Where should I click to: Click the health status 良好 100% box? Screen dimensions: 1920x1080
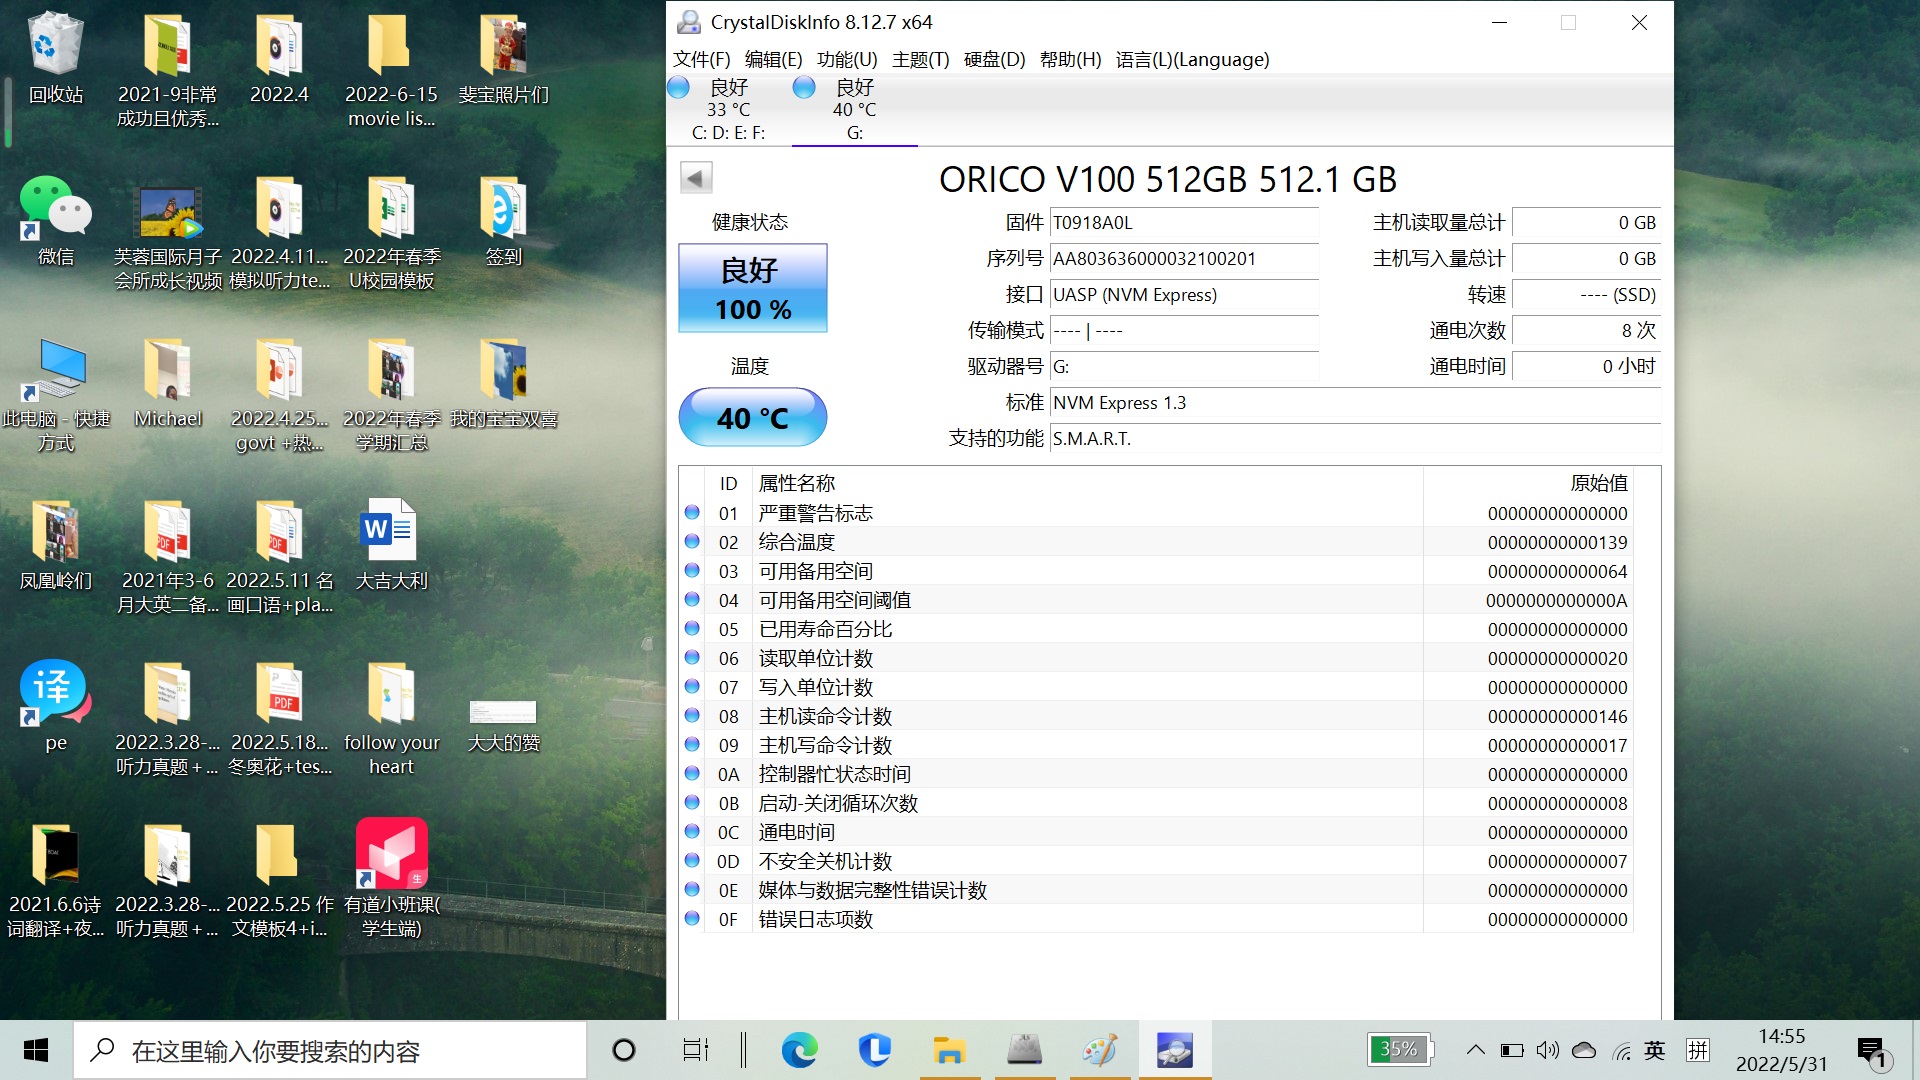coord(753,288)
